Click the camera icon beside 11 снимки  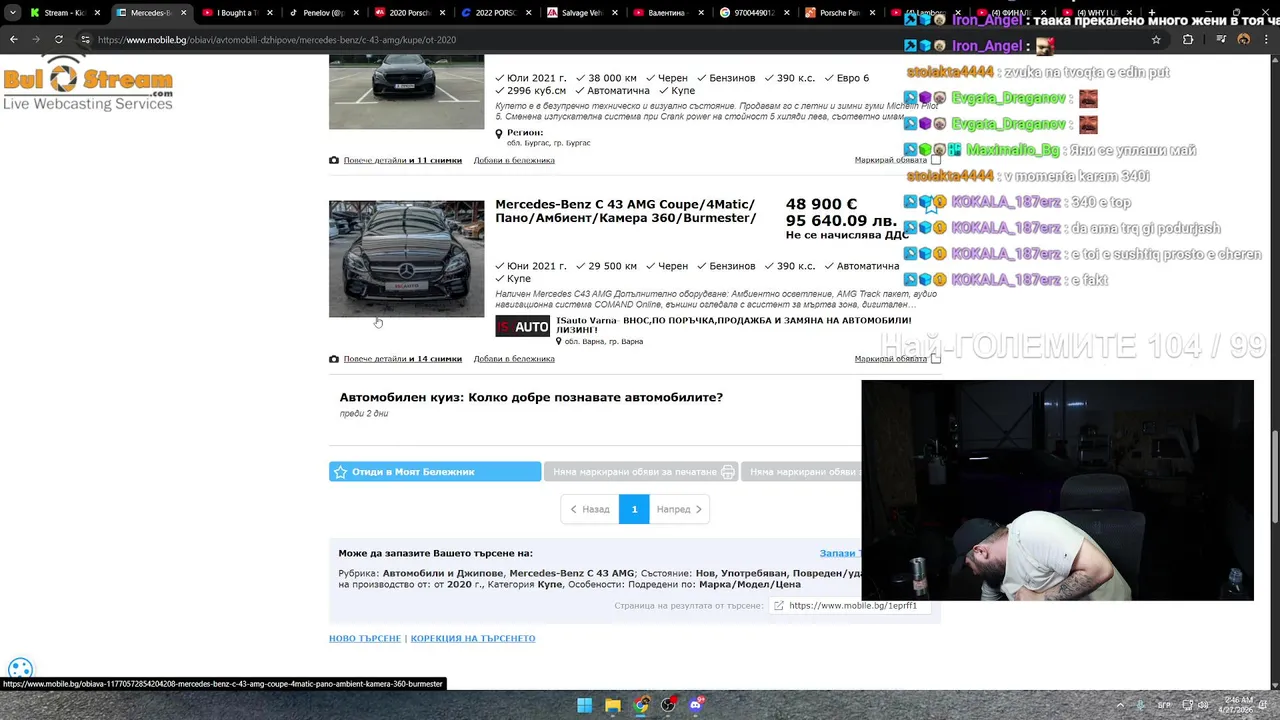click(x=334, y=160)
